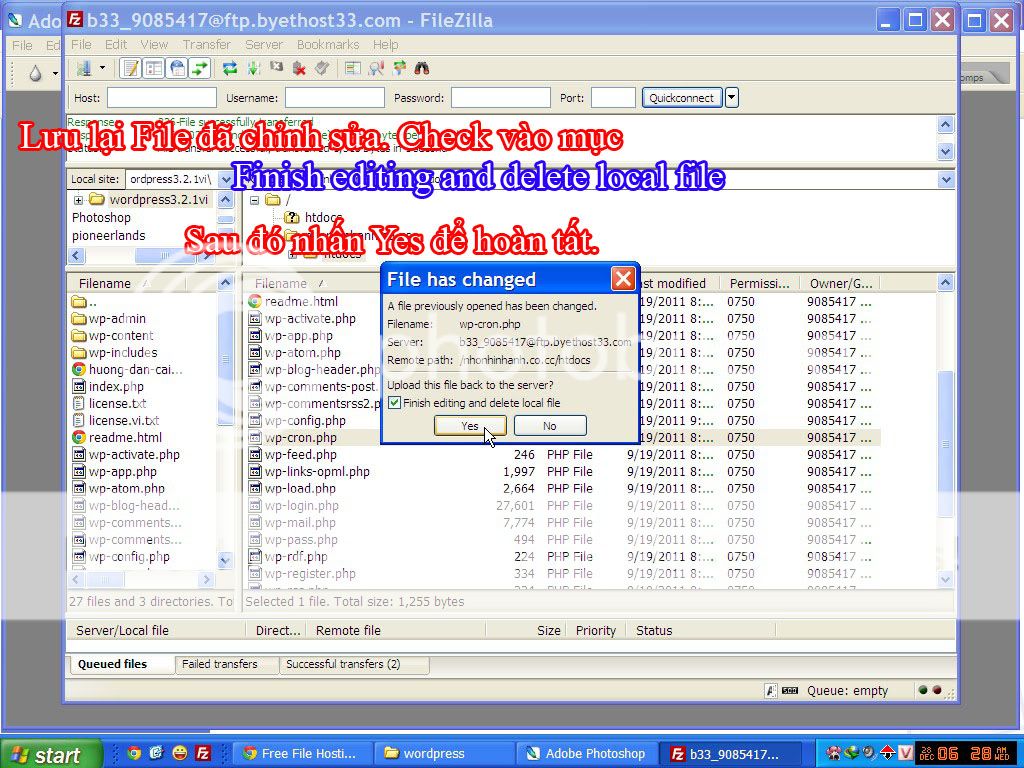1024x768 pixels.
Task: Sort the remote list by Permissions column
Action: tap(760, 283)
